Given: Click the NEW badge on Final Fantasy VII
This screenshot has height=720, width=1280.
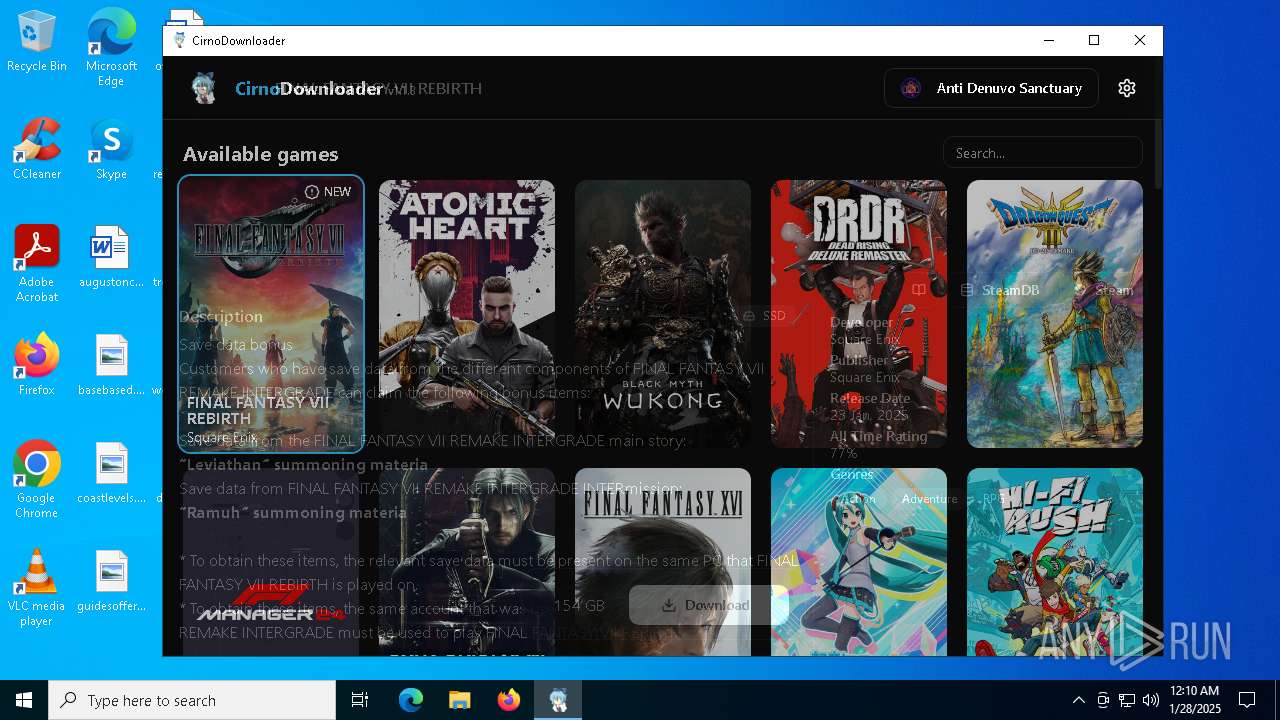Looking at the screenshot, I should 328,192.
